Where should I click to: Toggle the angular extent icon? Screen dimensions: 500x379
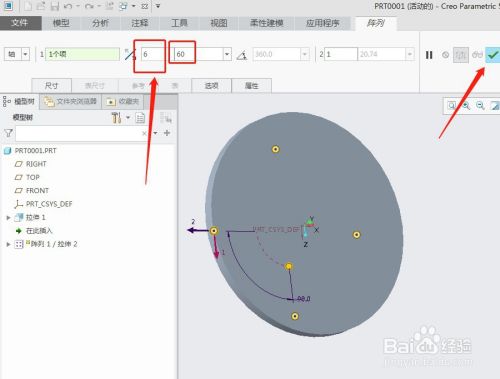click(242, 55)
